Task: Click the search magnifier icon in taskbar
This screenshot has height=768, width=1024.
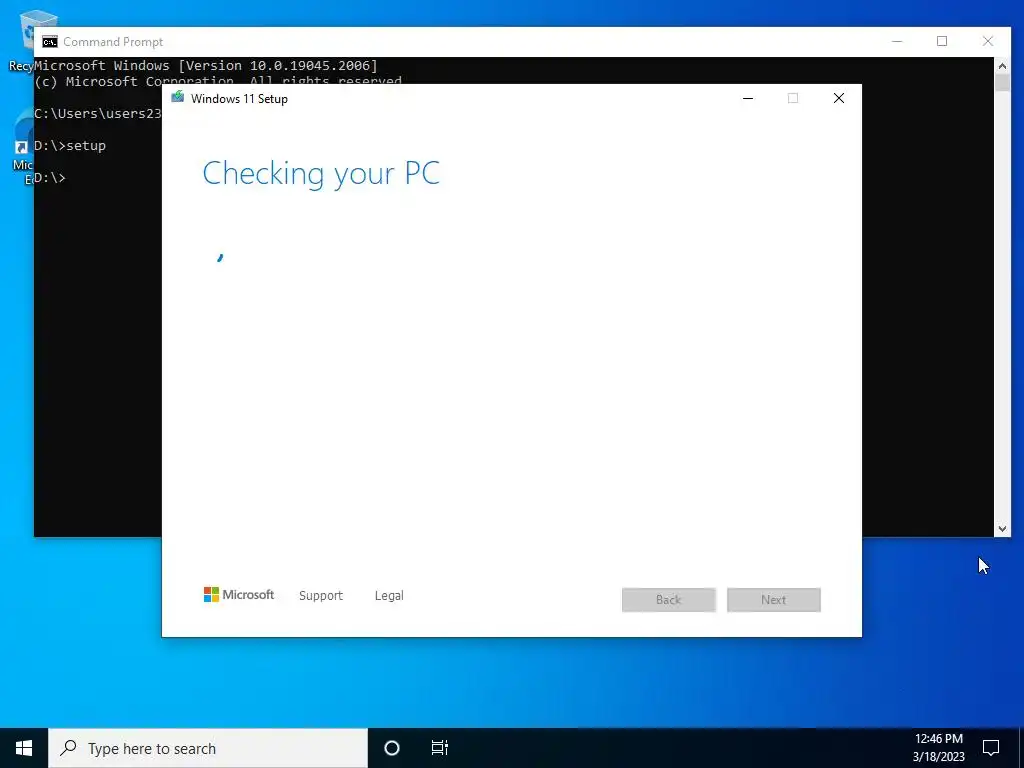Action: (69, 748)
